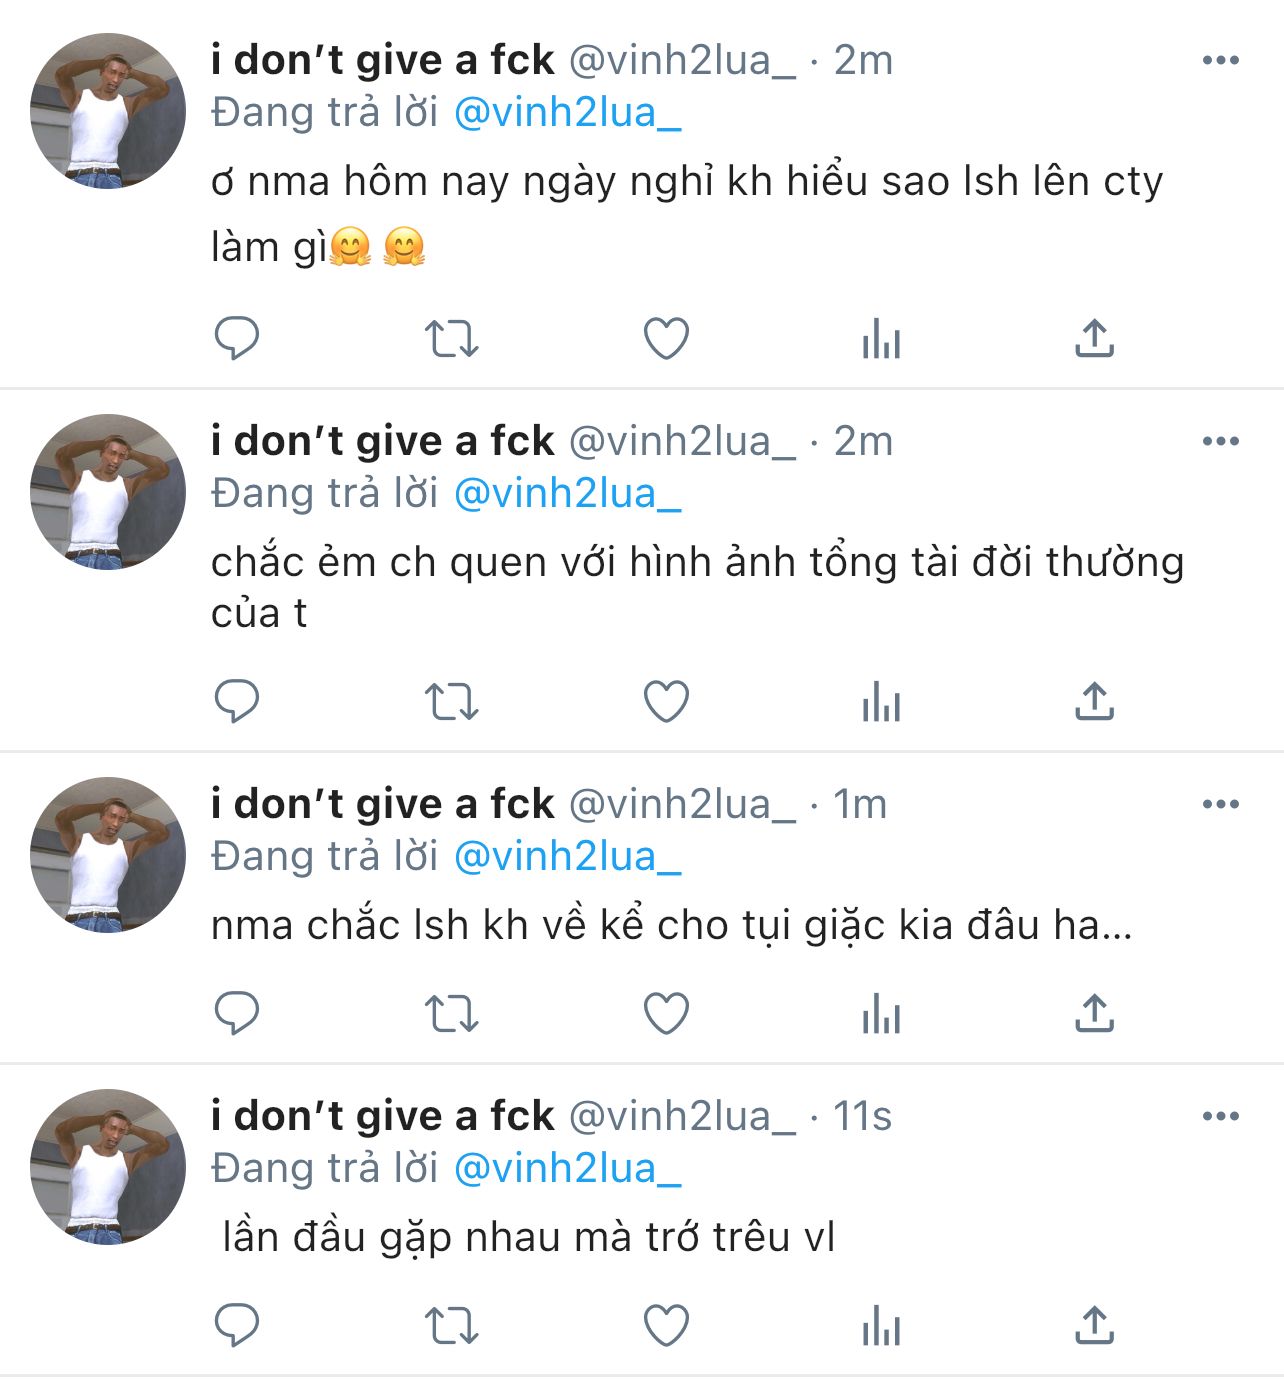Like the 'tổng tài đời thường' tweet
Screen dimensions: 1284x1379
666,701
